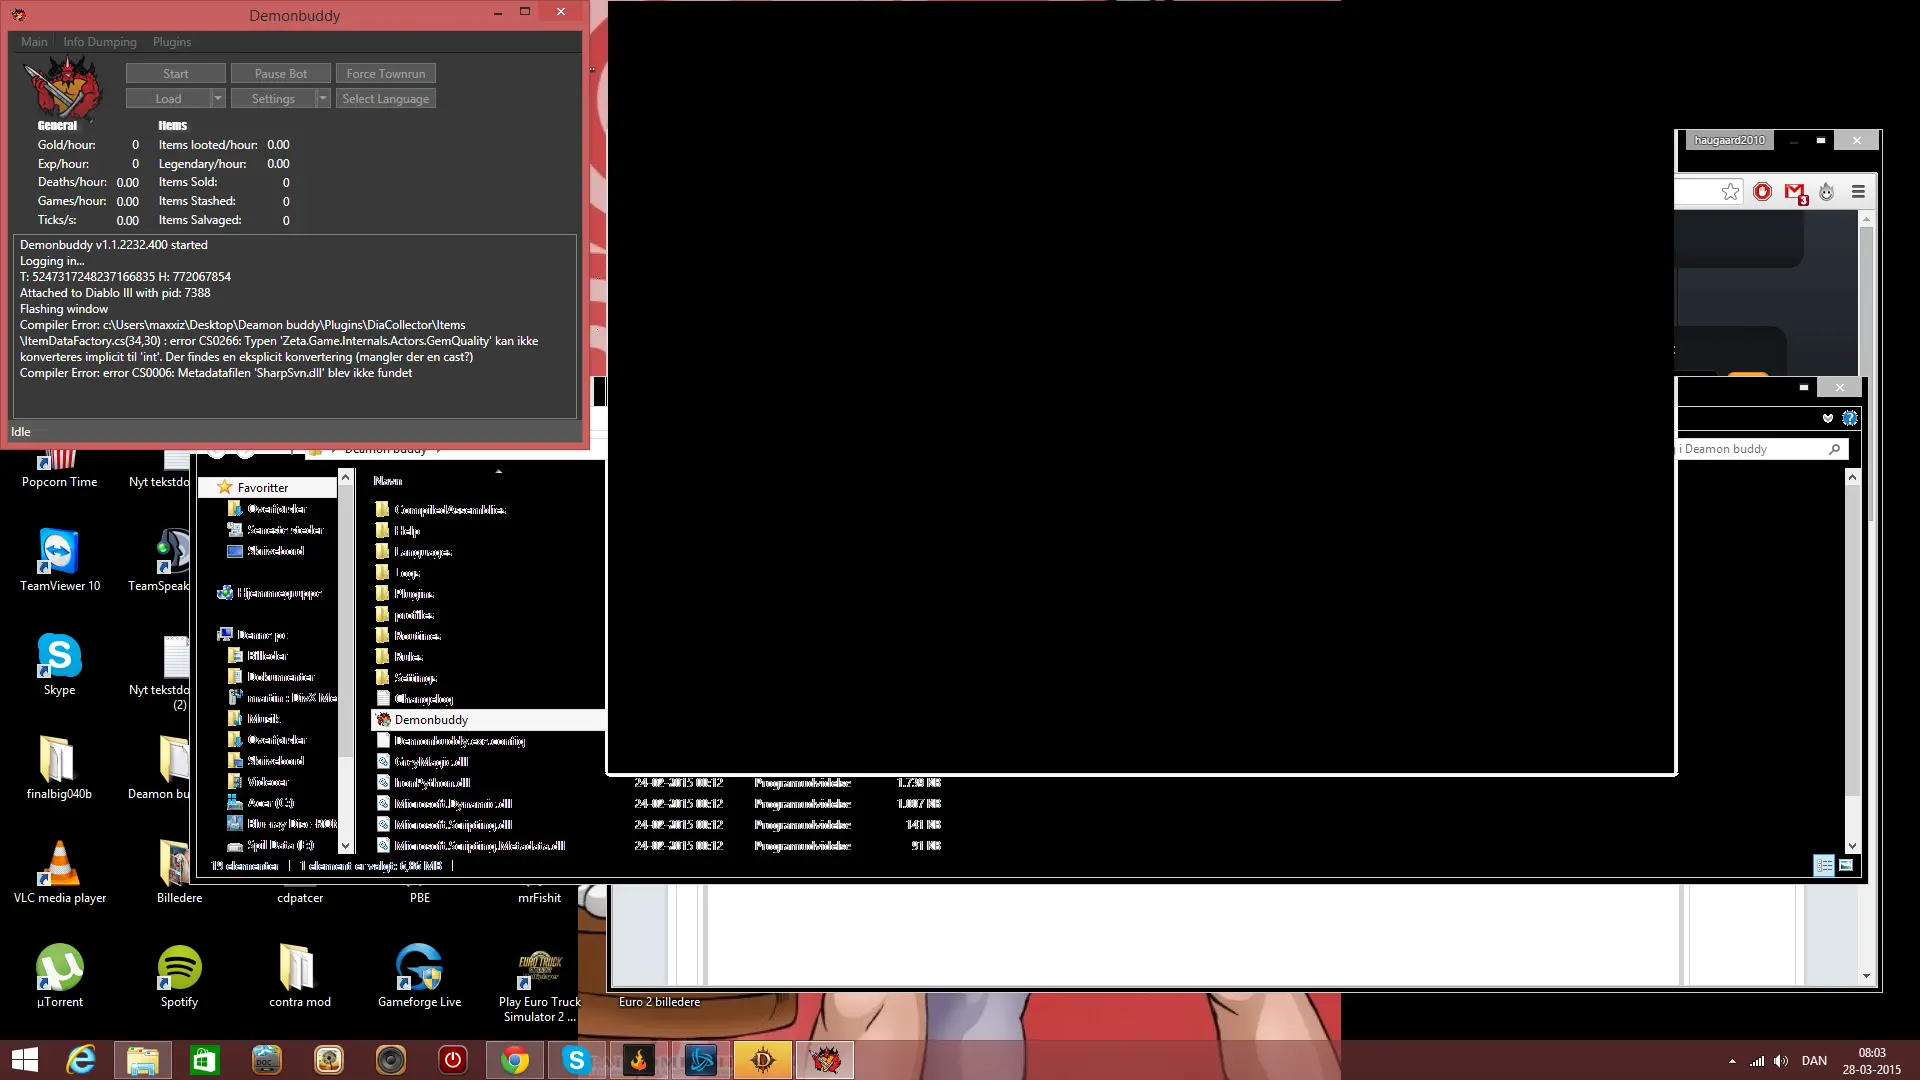Switch to the Info Dumping tab
Viewport: 1920px width, 1080px height.
coord(100,42)
